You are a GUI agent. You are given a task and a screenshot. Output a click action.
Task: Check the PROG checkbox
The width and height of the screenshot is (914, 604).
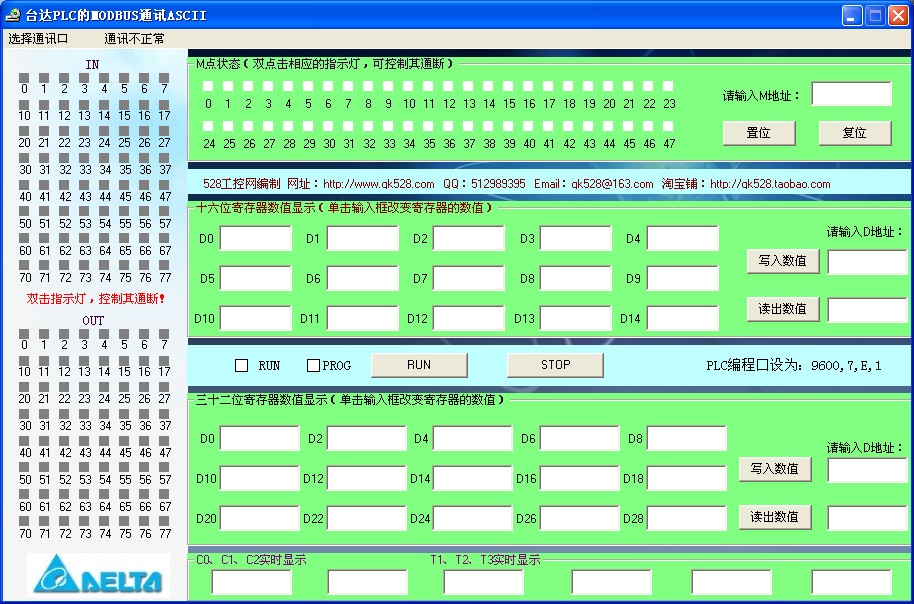tap(314, 366)
